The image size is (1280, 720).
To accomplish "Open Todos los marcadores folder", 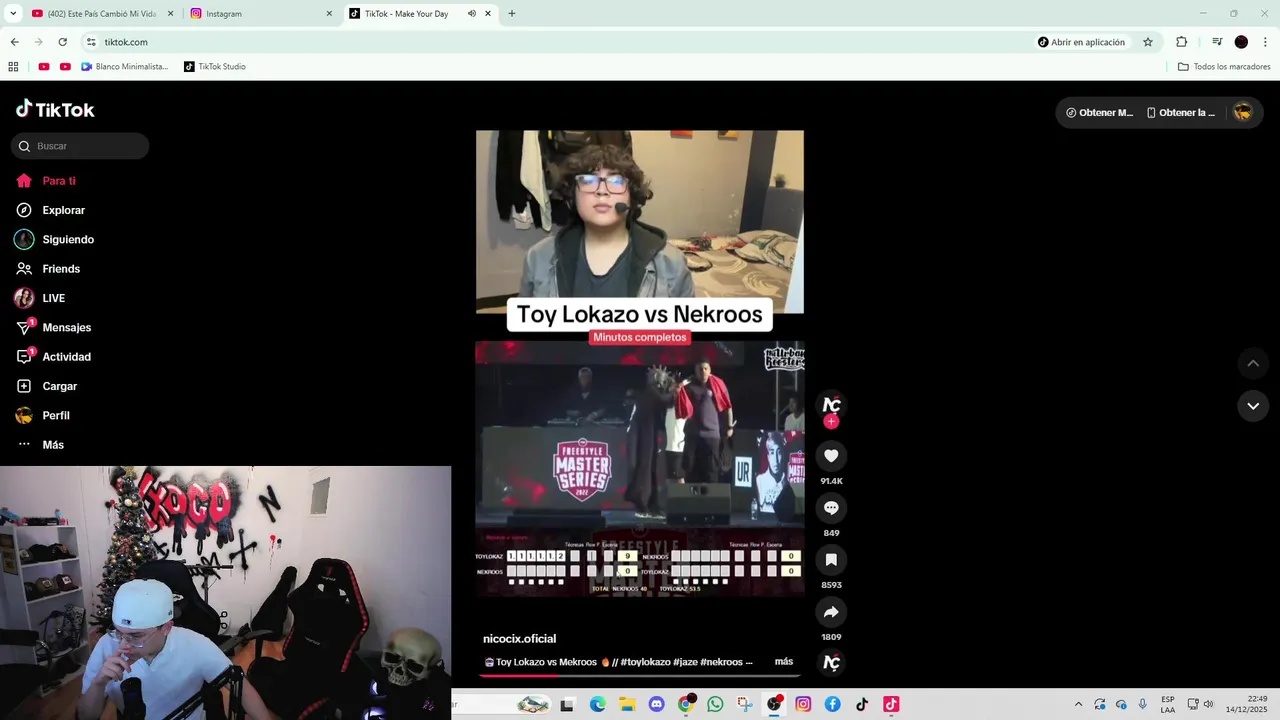I will pyautogui.click(x=1224, y=67).
